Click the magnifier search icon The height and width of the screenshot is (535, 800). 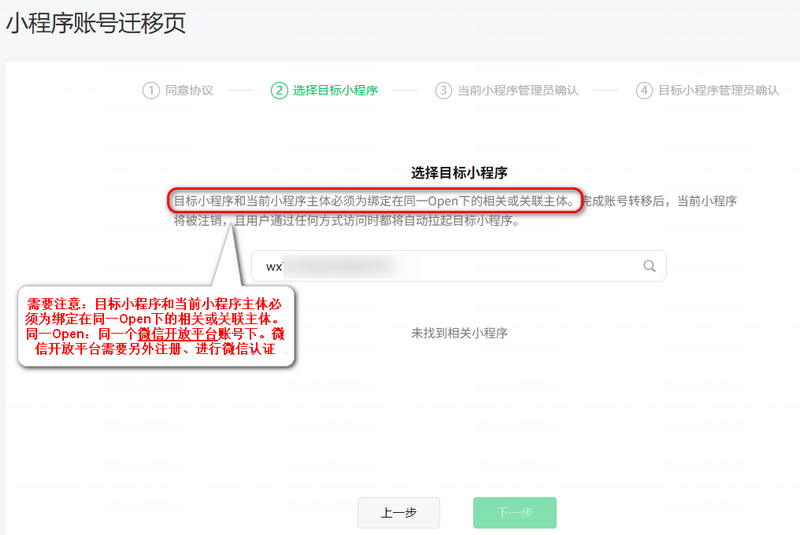pos(649,266)
